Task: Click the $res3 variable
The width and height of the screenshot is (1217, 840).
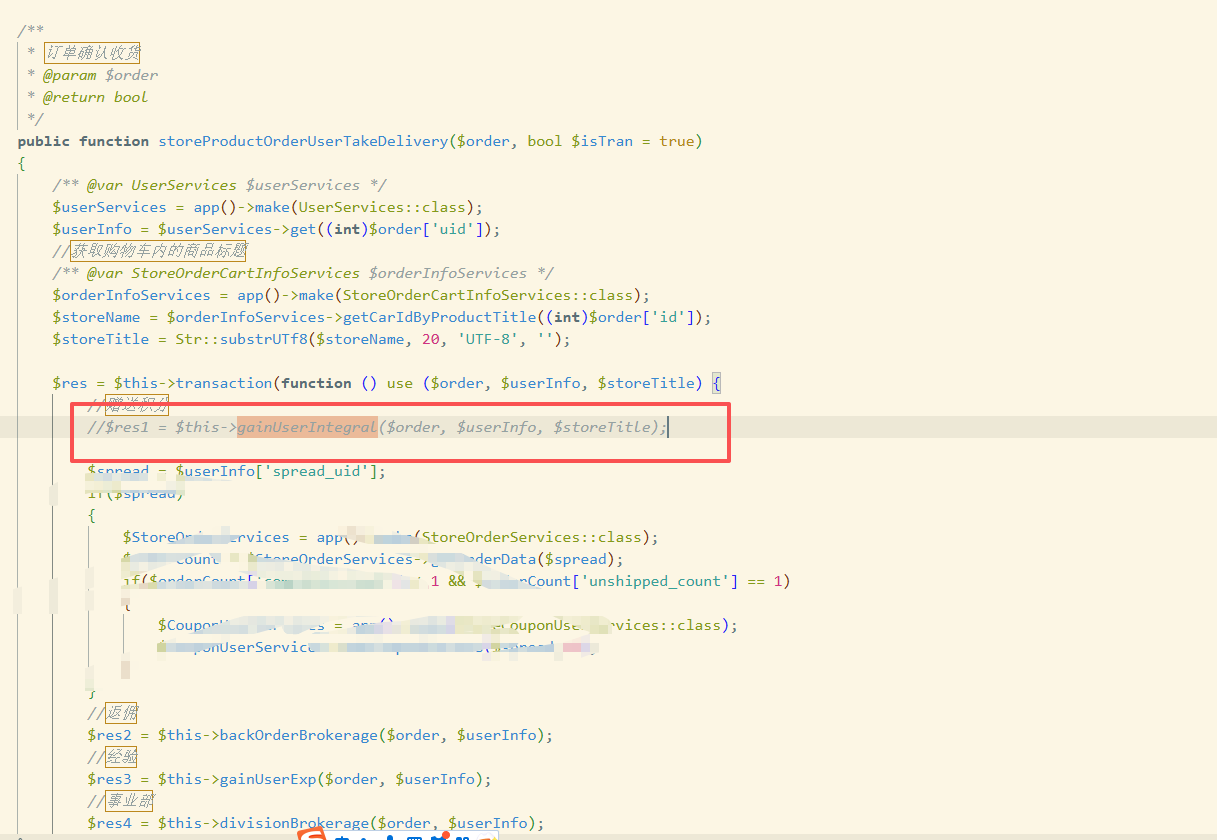Action: [x=109, y=779]
